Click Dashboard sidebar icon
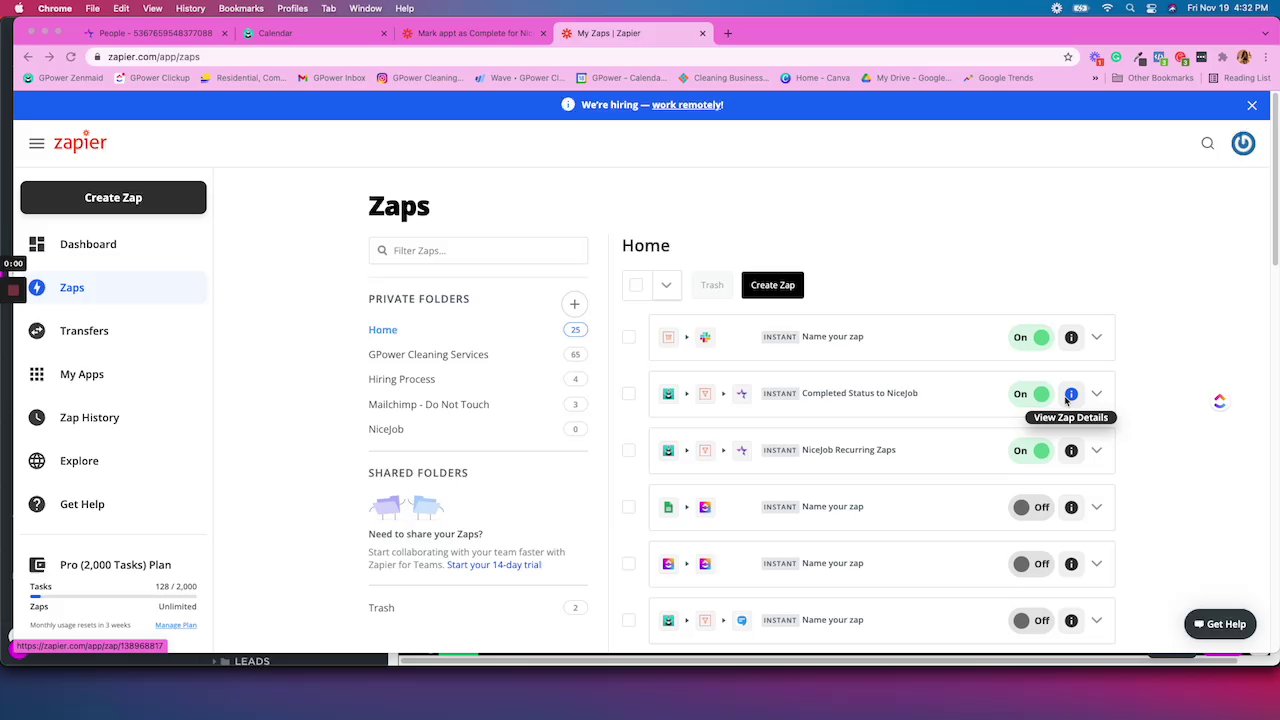Screen dimensions: 1280x720 37,244
